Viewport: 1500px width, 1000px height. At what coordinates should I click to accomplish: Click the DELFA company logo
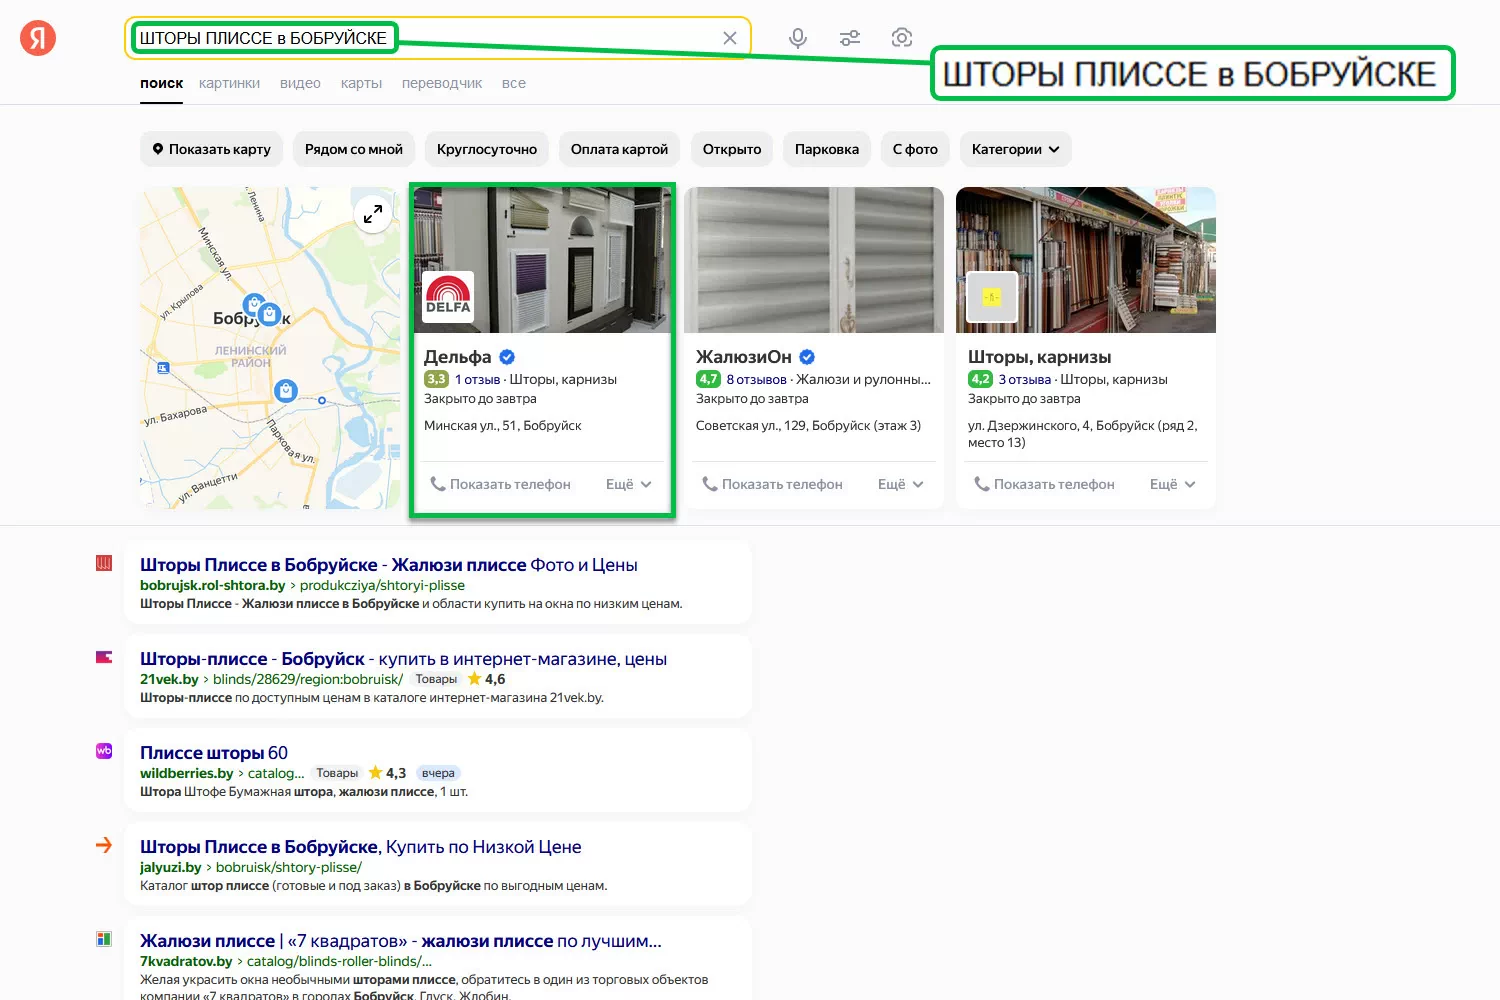[x=448, y=297]
